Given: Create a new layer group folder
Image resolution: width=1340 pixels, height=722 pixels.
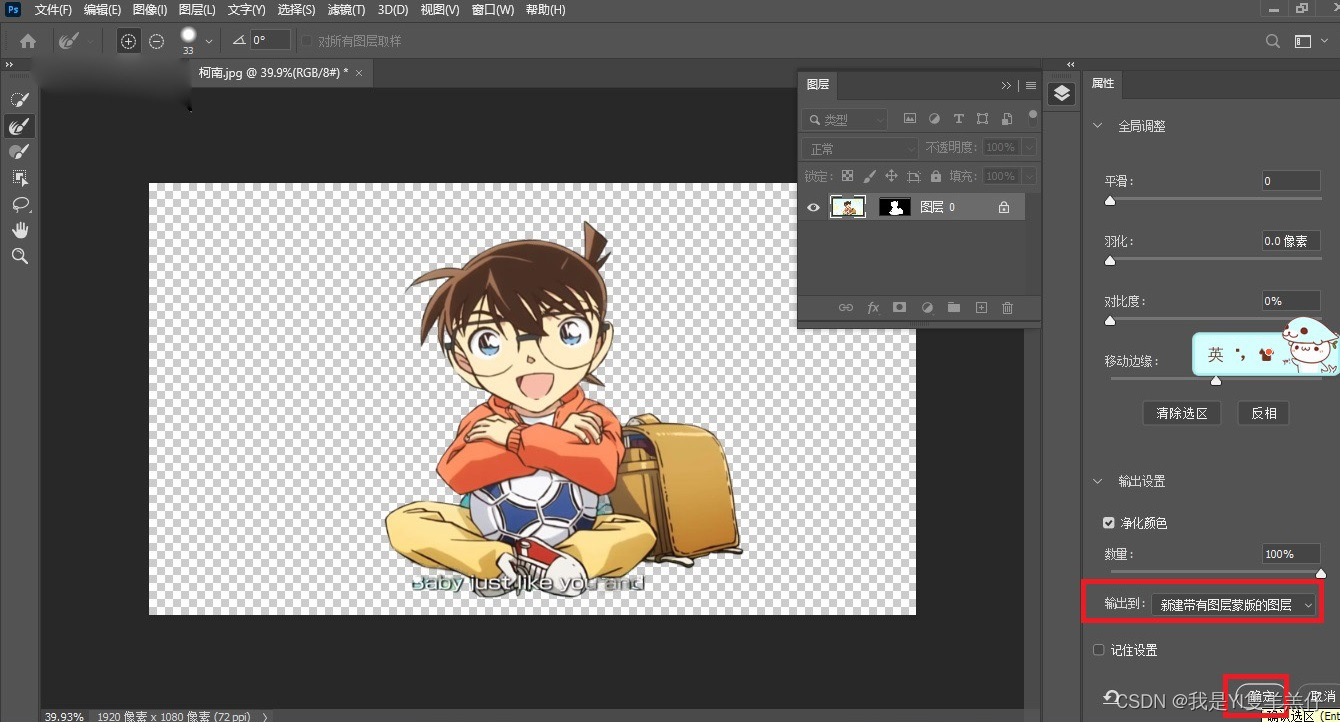Looking at the screenshot, I should coord(954,308).
